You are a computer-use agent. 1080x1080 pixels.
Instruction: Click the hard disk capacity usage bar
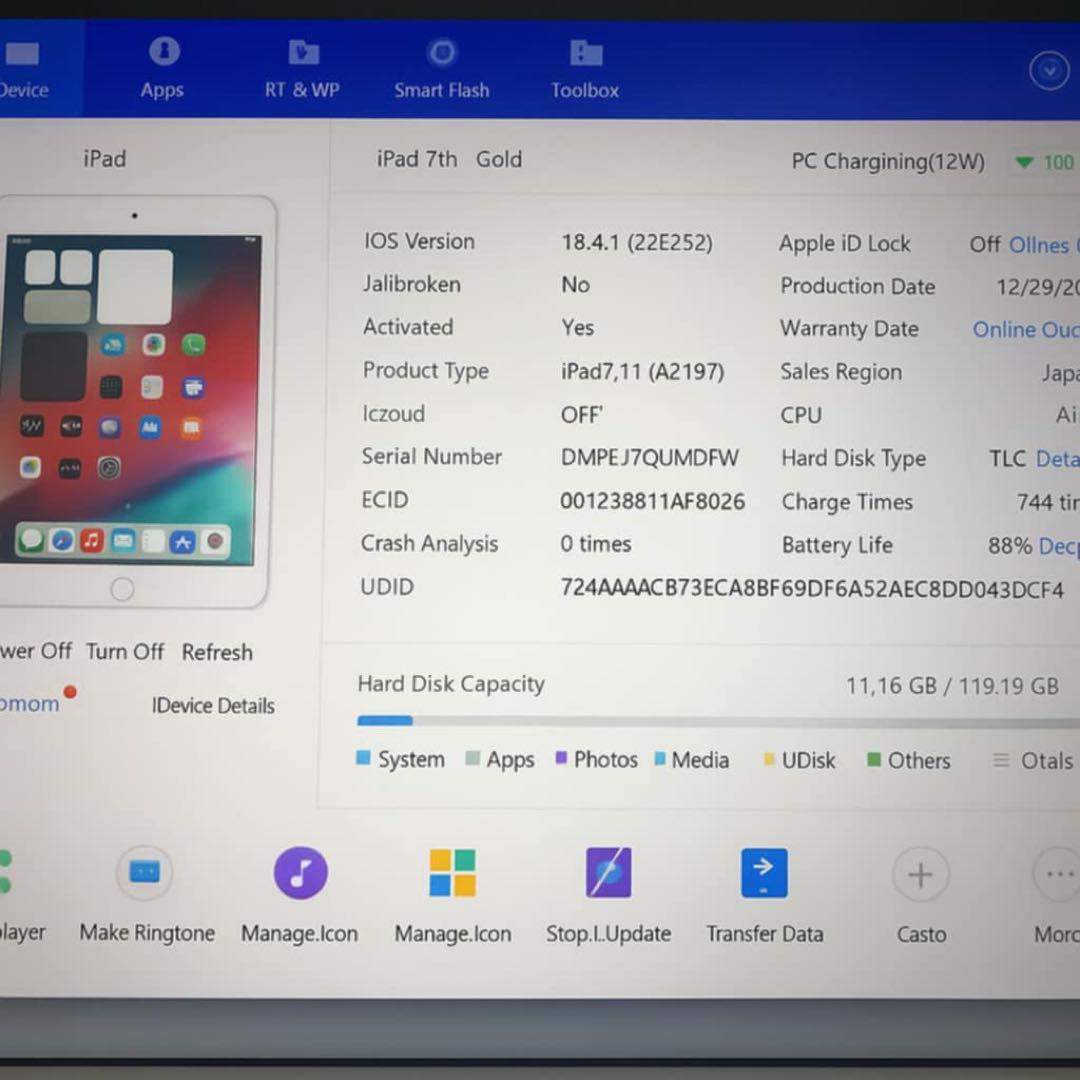click(718, 721)
